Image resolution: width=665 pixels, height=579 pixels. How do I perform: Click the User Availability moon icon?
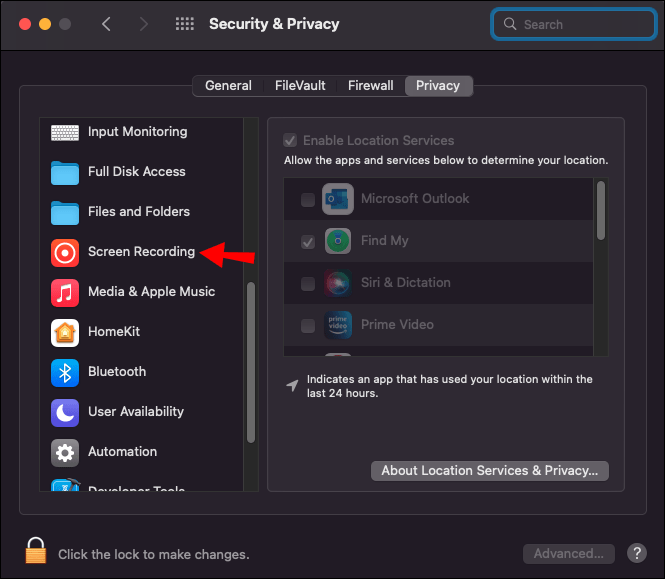pyautogui.click(x=64, y=413)
